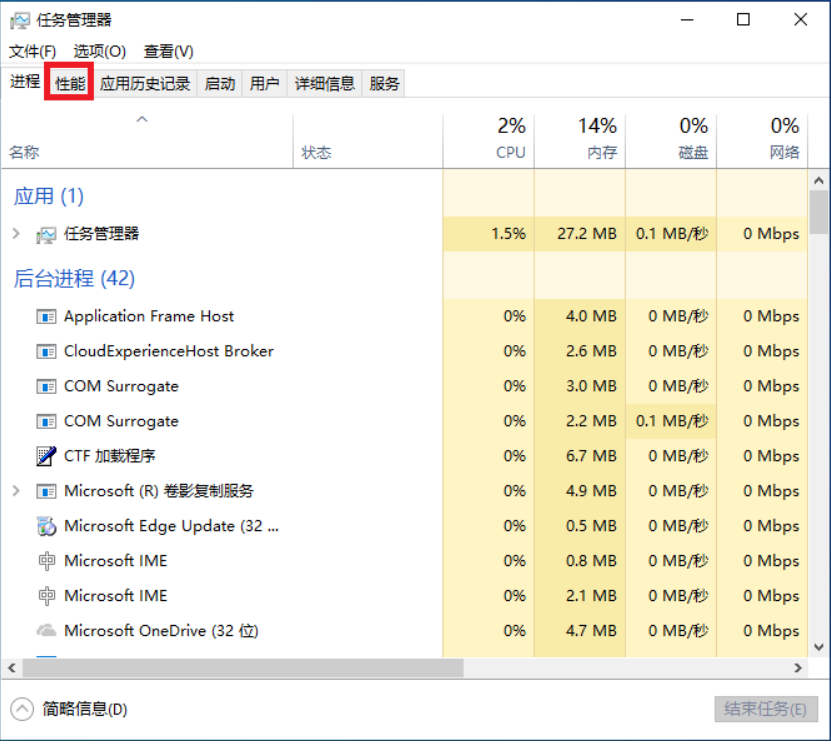Click the Microsoft OneDrive cloud icon
This screenshot has height=744, width=831.
(46, 631)
